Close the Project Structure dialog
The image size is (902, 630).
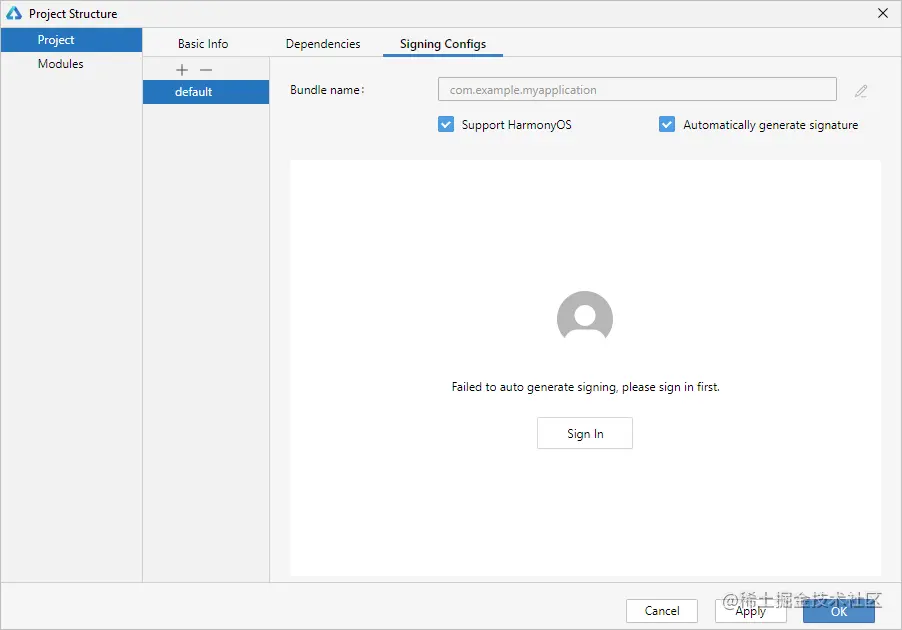coord(882,13)
